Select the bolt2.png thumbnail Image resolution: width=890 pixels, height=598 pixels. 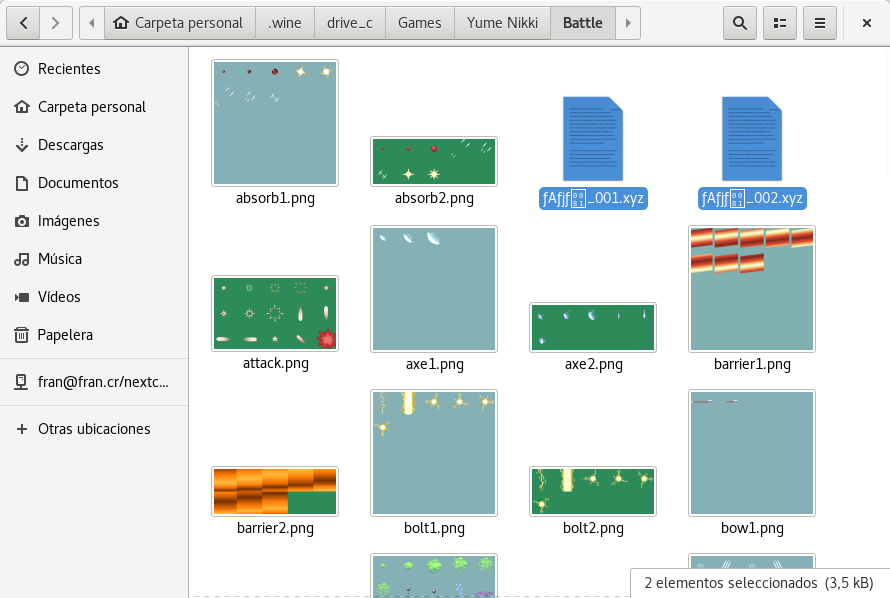coord(593,491)
